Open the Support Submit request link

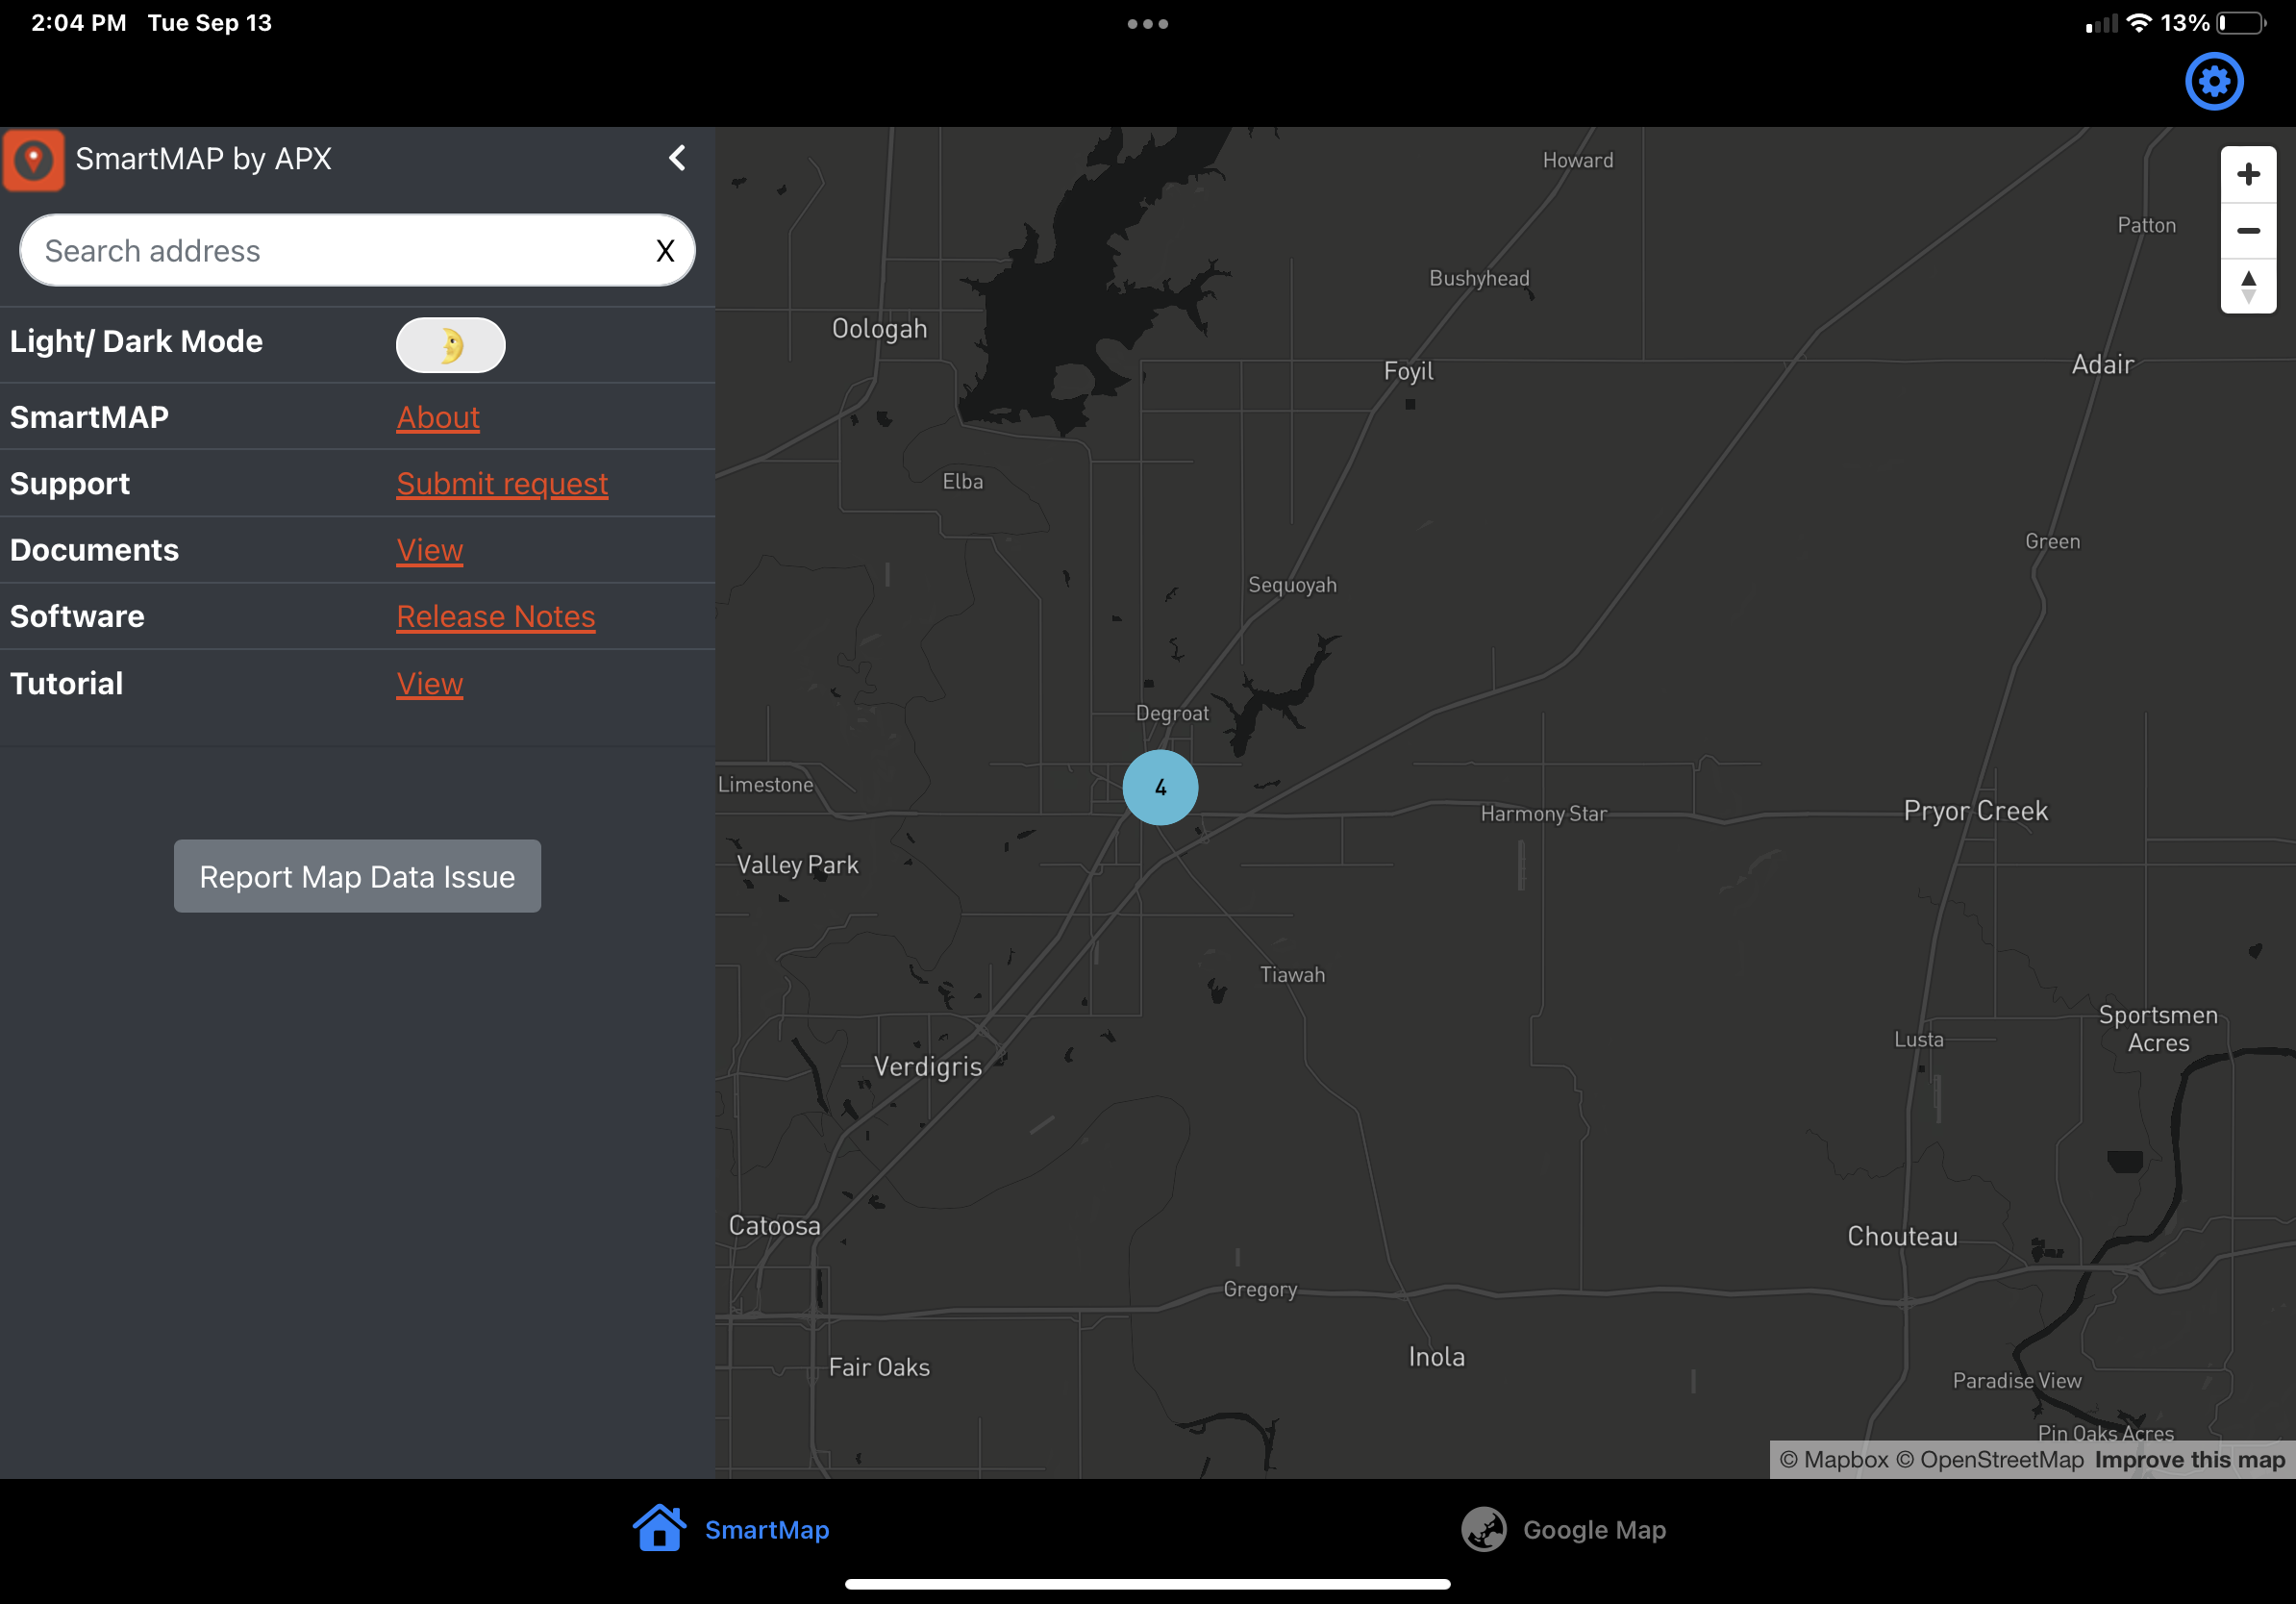point(502,483)
